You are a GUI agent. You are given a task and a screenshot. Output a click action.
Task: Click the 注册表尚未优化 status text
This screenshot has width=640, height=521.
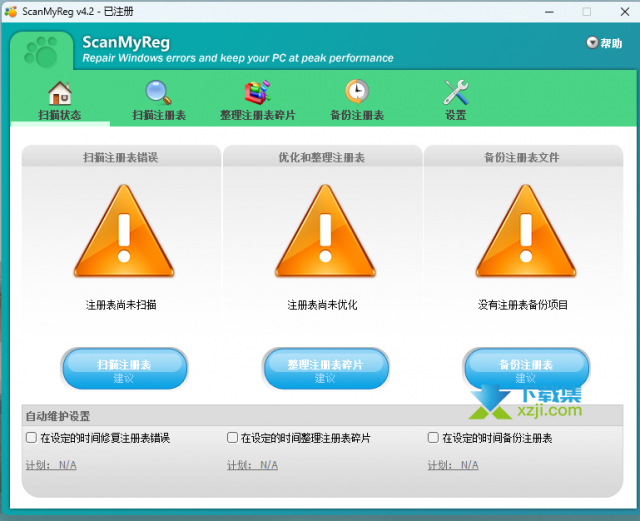(x=322, y=305)
